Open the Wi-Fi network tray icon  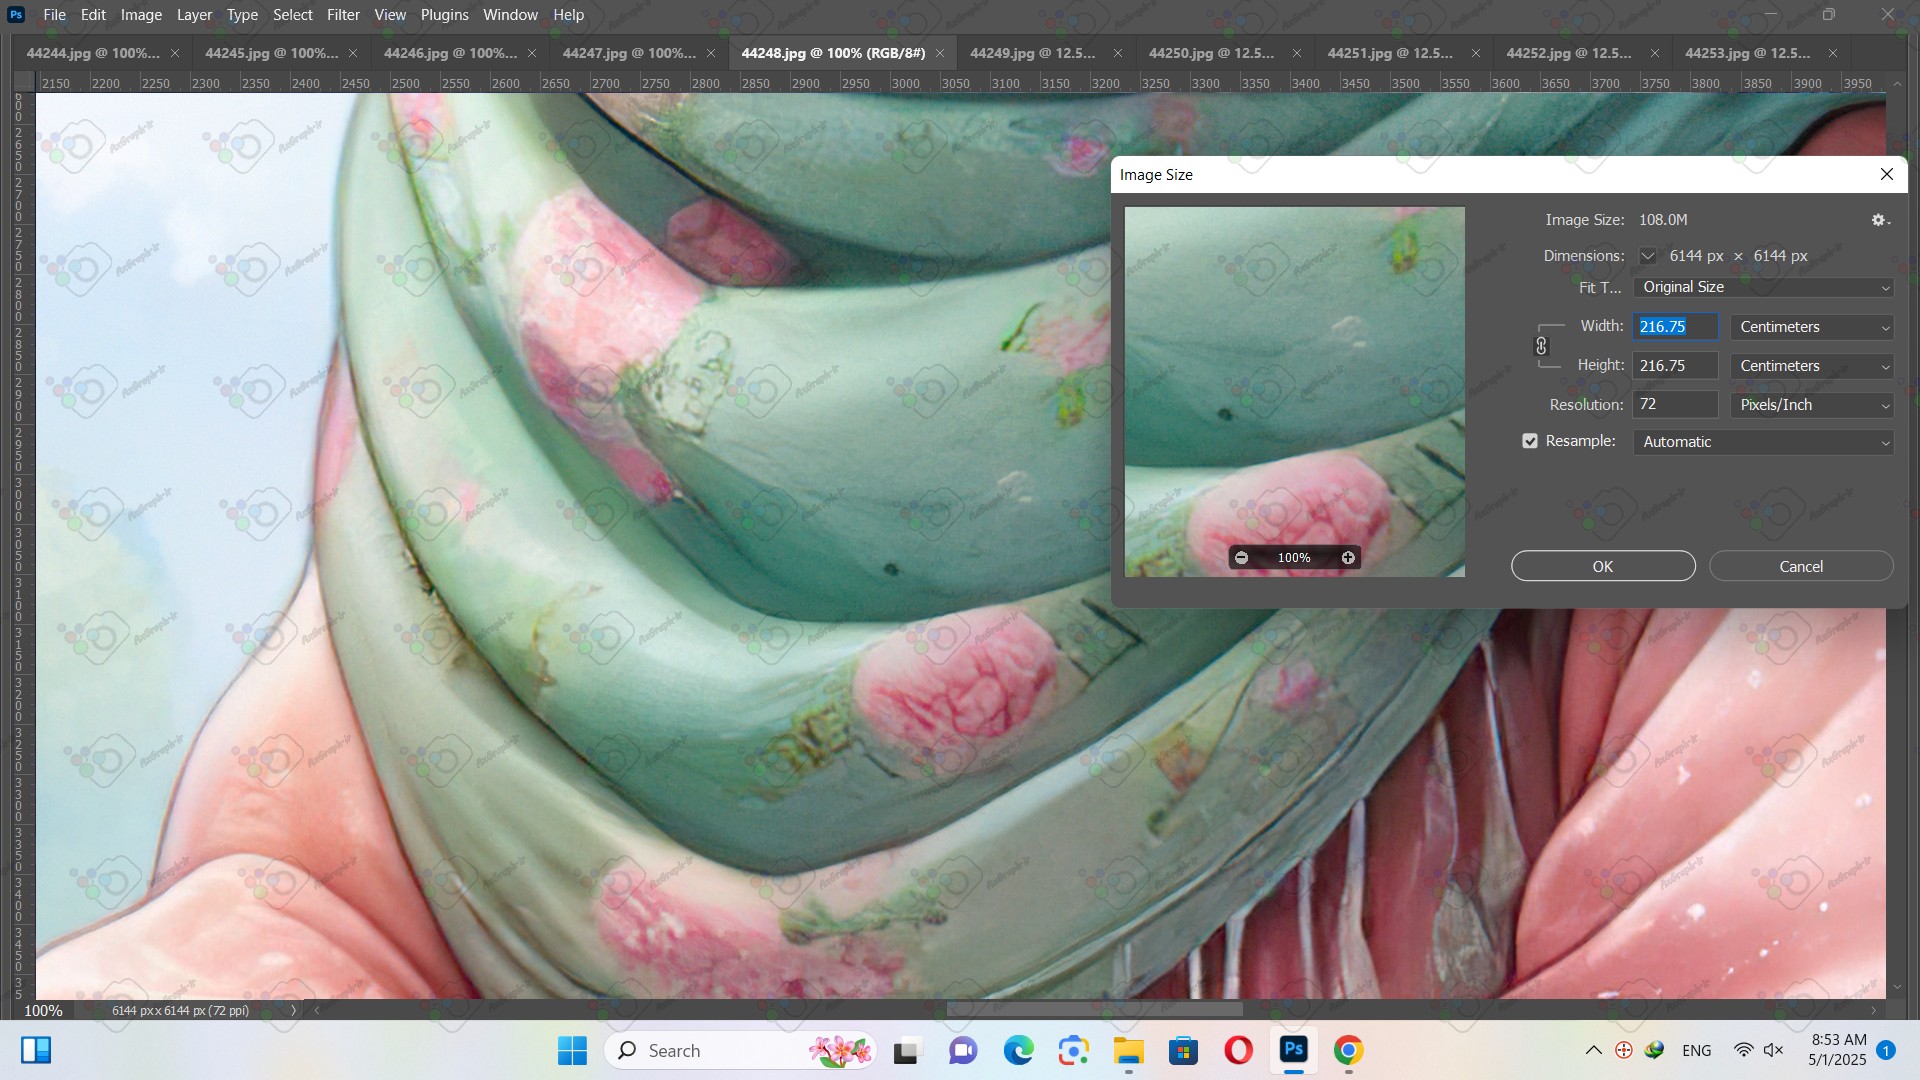(x=1743, y=1050)
